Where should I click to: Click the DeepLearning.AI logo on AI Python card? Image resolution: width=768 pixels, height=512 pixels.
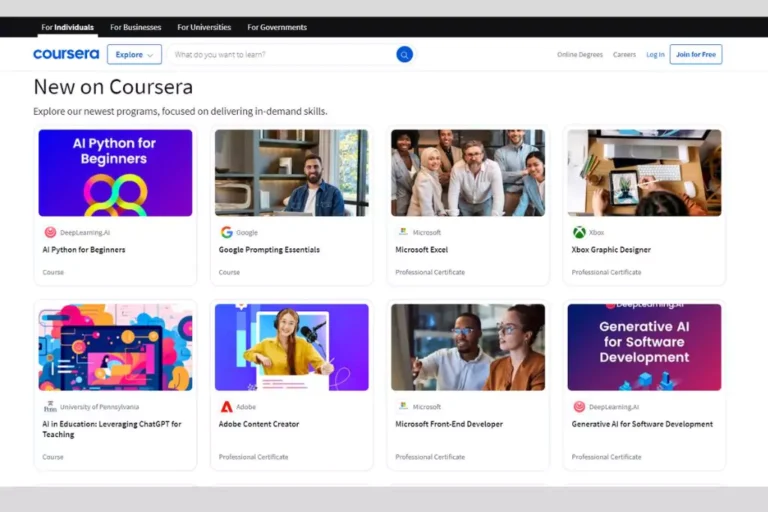click(50, 232)
